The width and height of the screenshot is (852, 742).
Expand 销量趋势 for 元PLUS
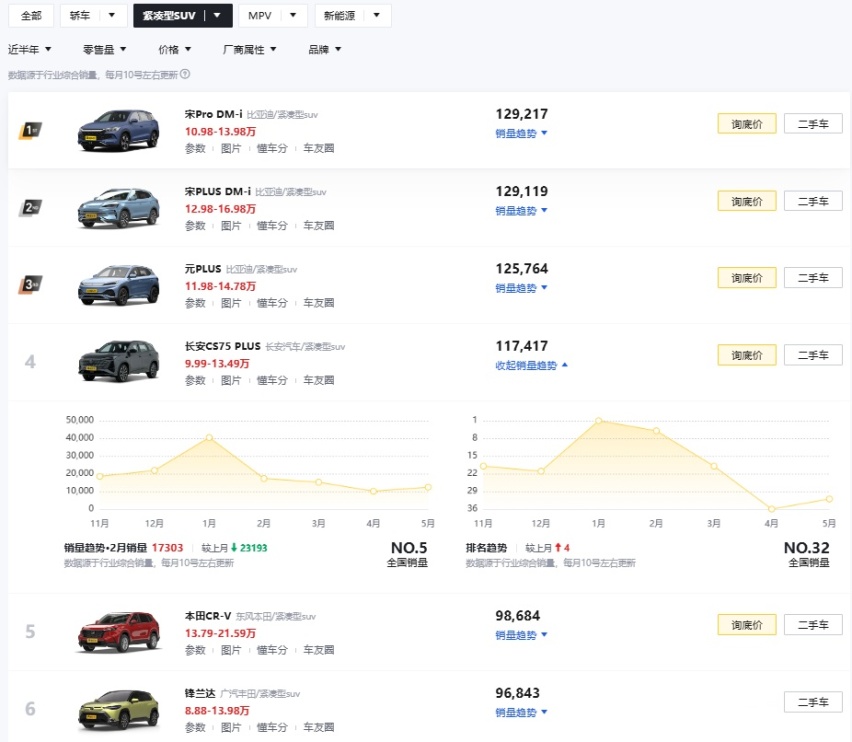[x=521, y=288]
